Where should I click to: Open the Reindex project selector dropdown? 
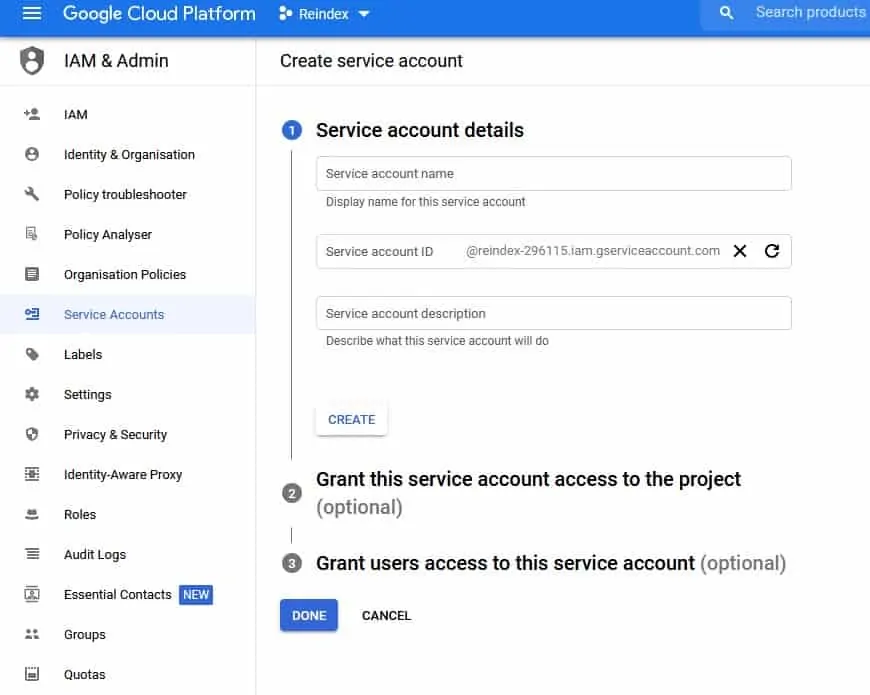tap(324, 13)
